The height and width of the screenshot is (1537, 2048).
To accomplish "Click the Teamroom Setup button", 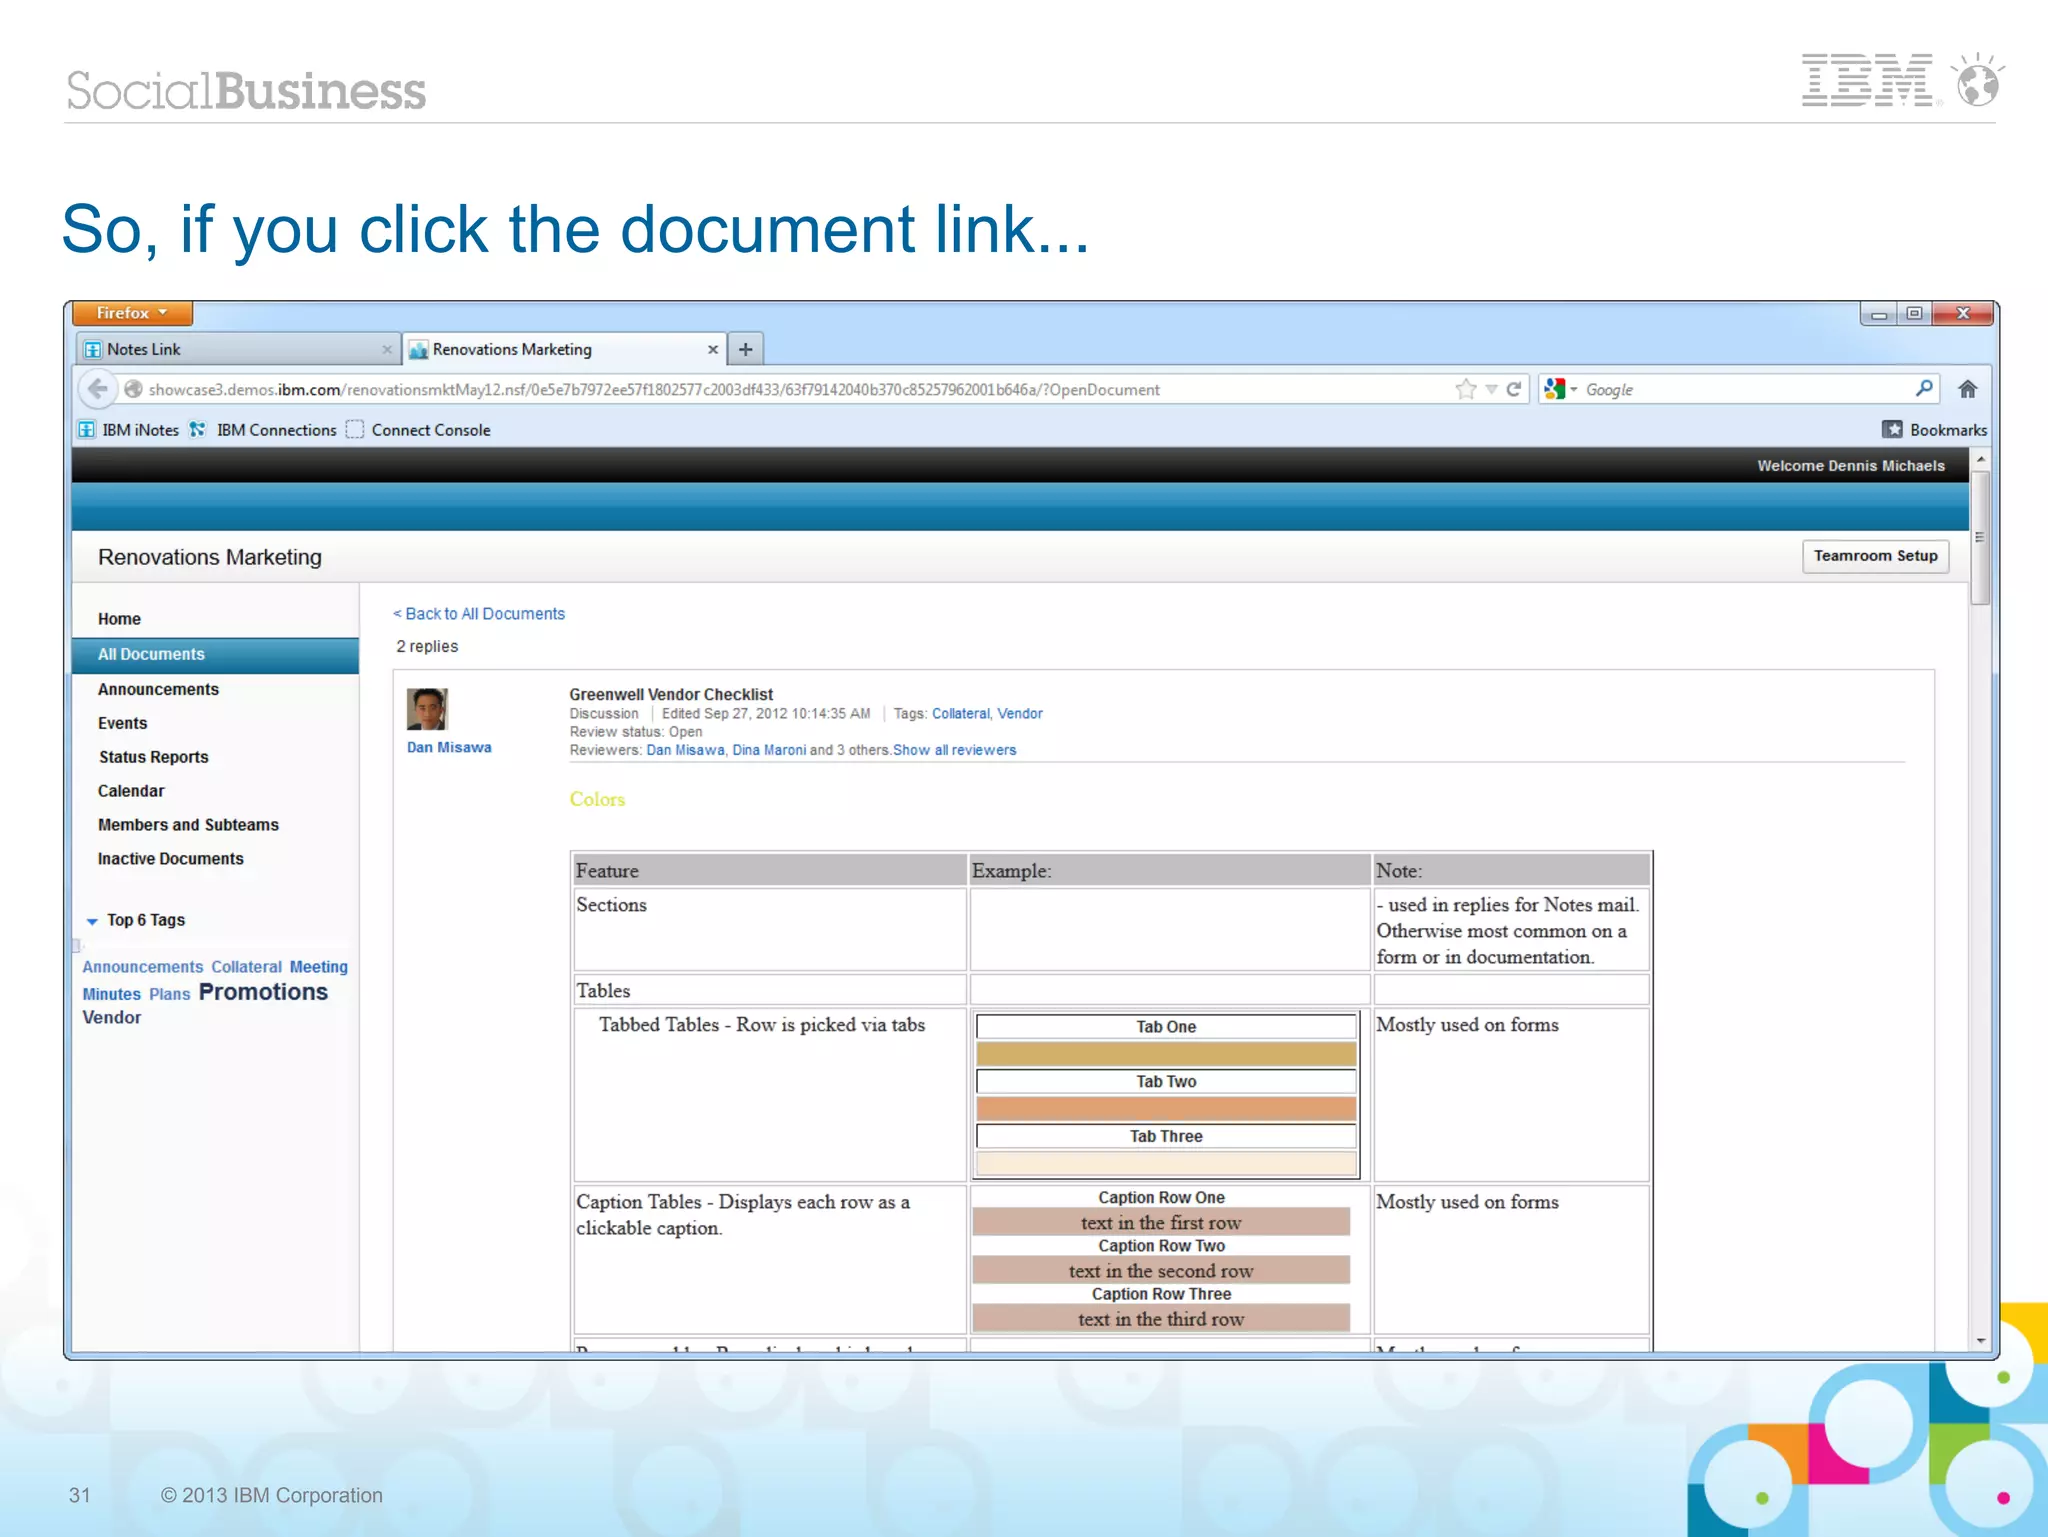I will click(x=1875, y=556).
